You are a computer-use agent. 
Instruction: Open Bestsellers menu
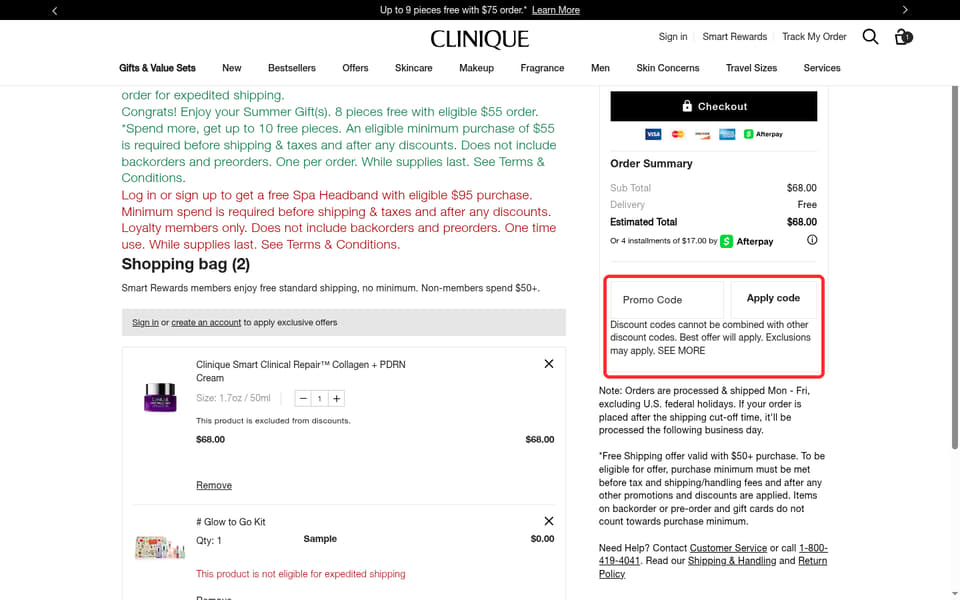[x=291, y=68]
